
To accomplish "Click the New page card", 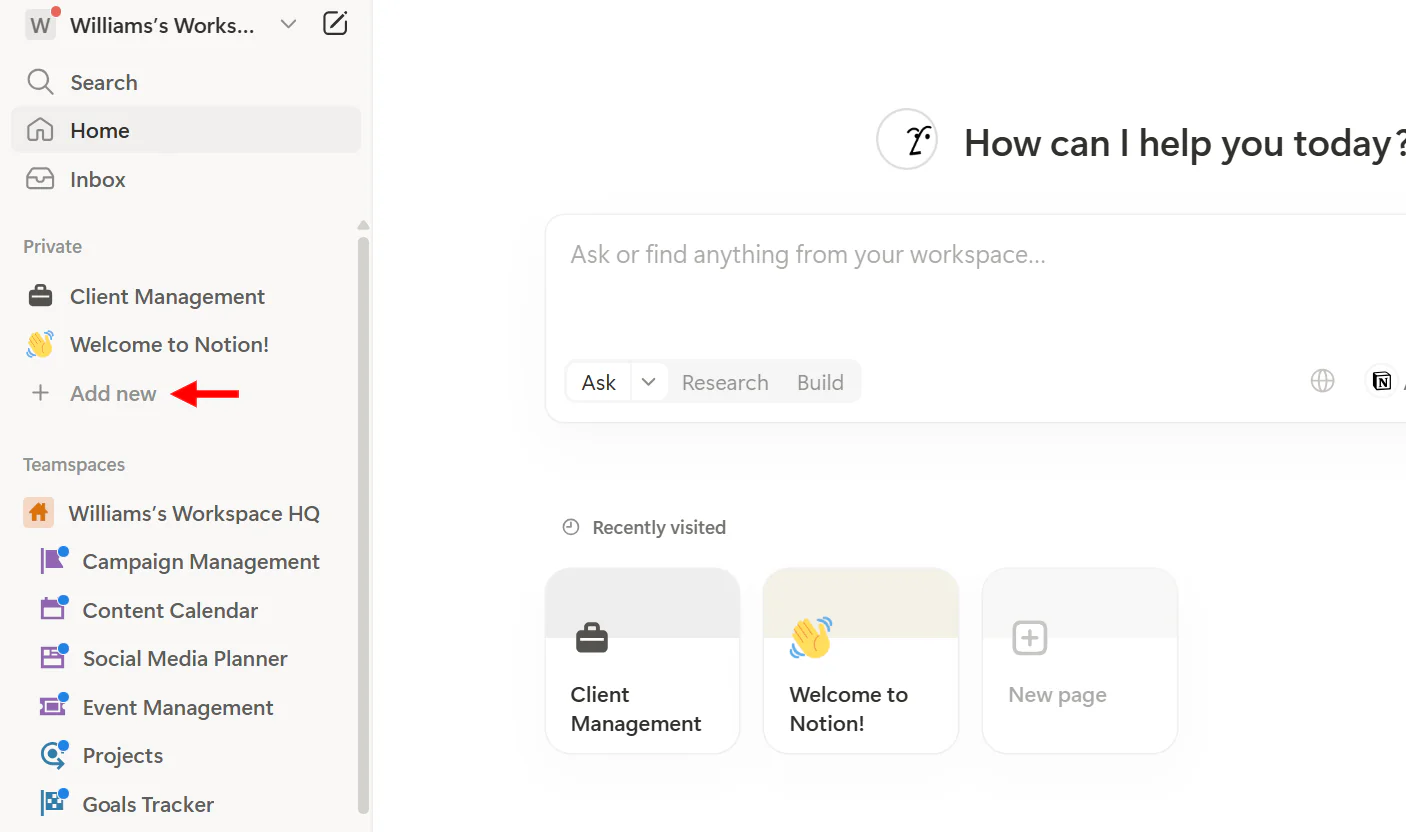I will (1080, 661).
